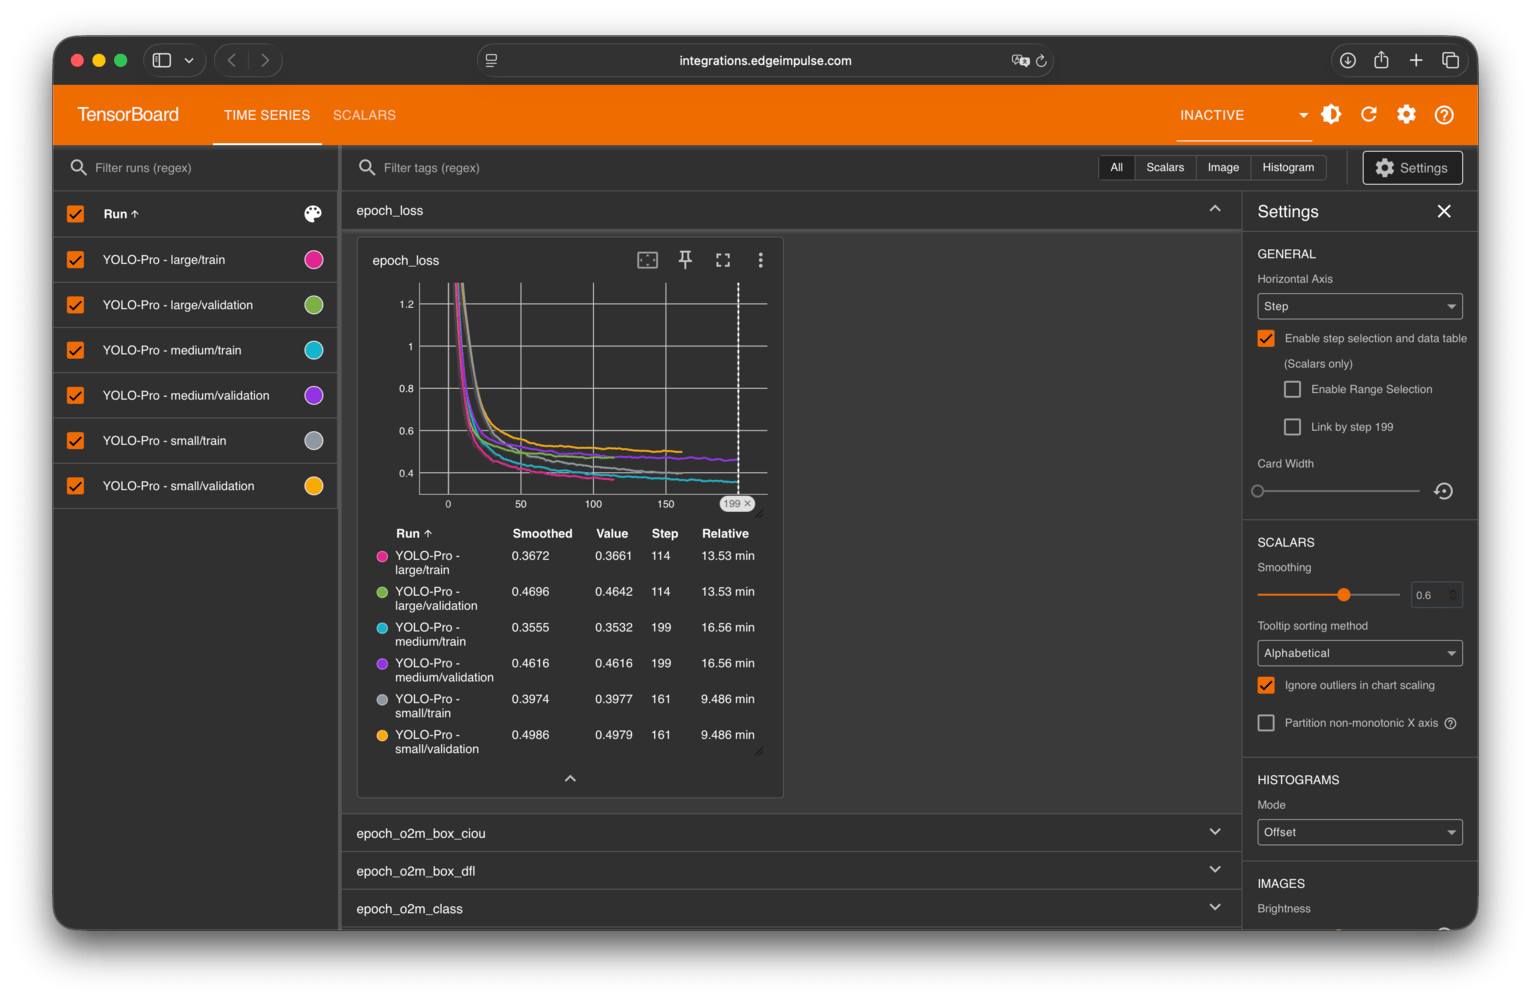The width and height of the screenshot is (1531, 1000).
Task: Open Safari downloads icon
Action: [1348, 60]
